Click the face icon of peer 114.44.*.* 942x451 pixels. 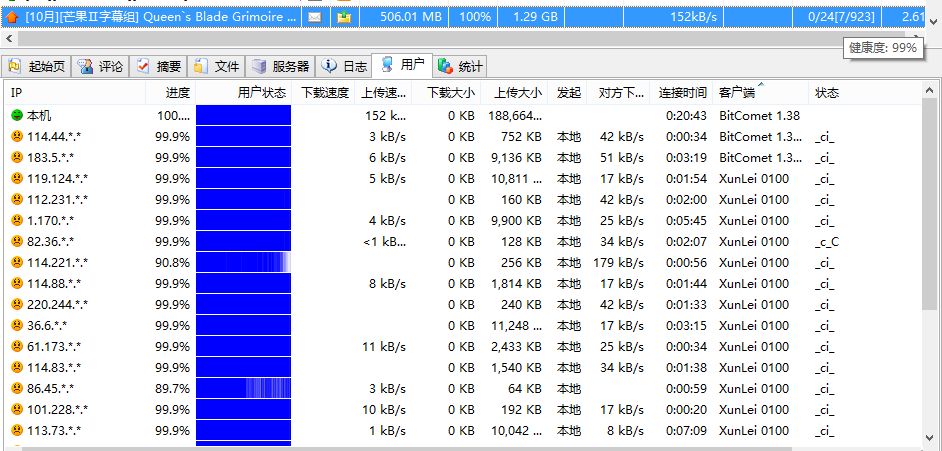[x=17, y=137]
